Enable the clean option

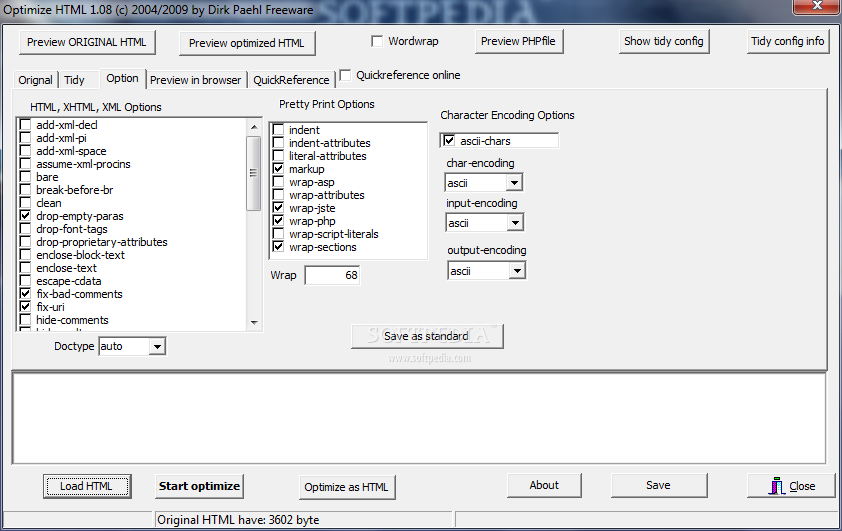pyautogui.click(x=25, y=203)
